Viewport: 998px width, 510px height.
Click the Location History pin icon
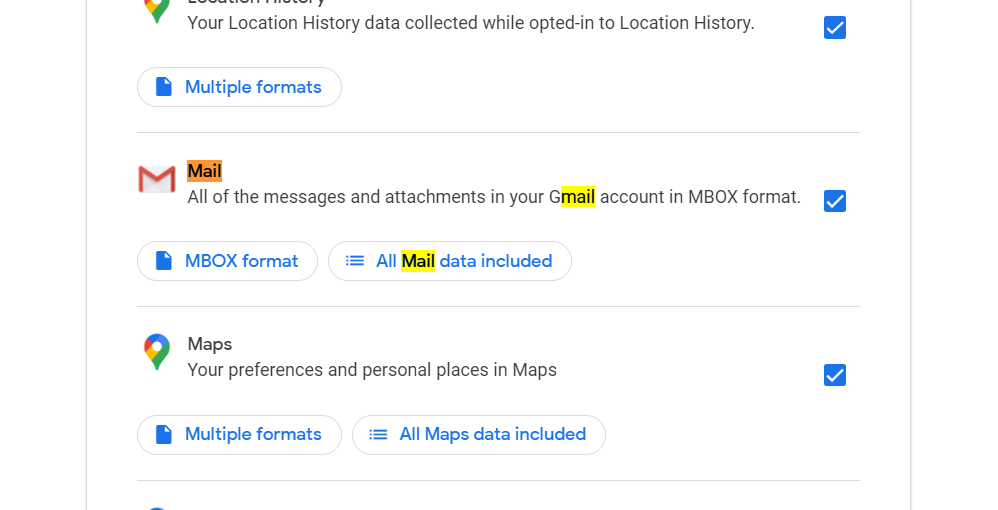[x=156, y=8]
